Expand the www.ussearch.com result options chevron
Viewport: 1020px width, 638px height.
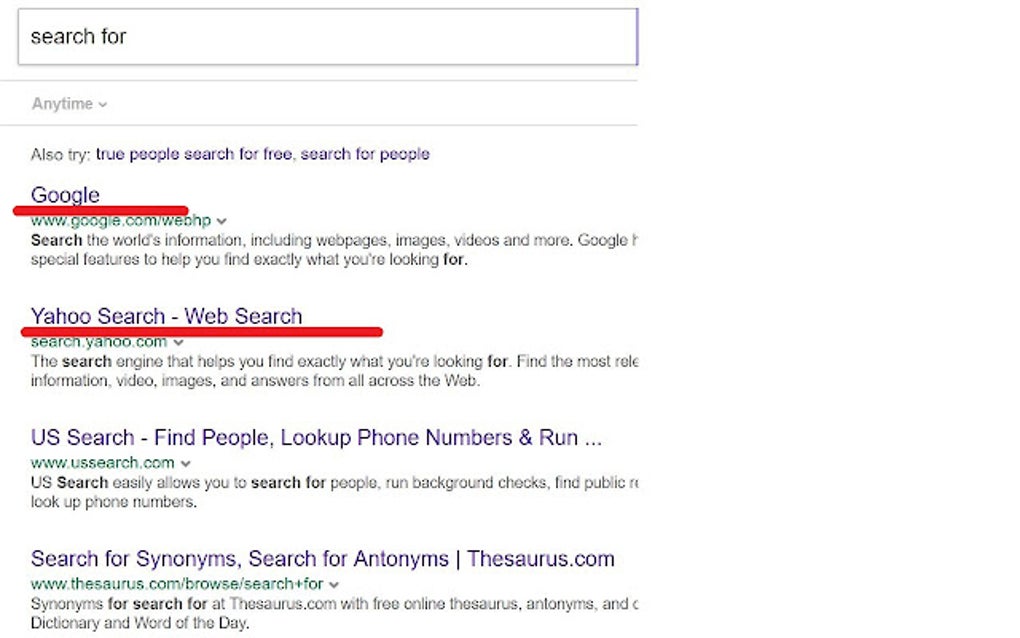coord(186,463)
